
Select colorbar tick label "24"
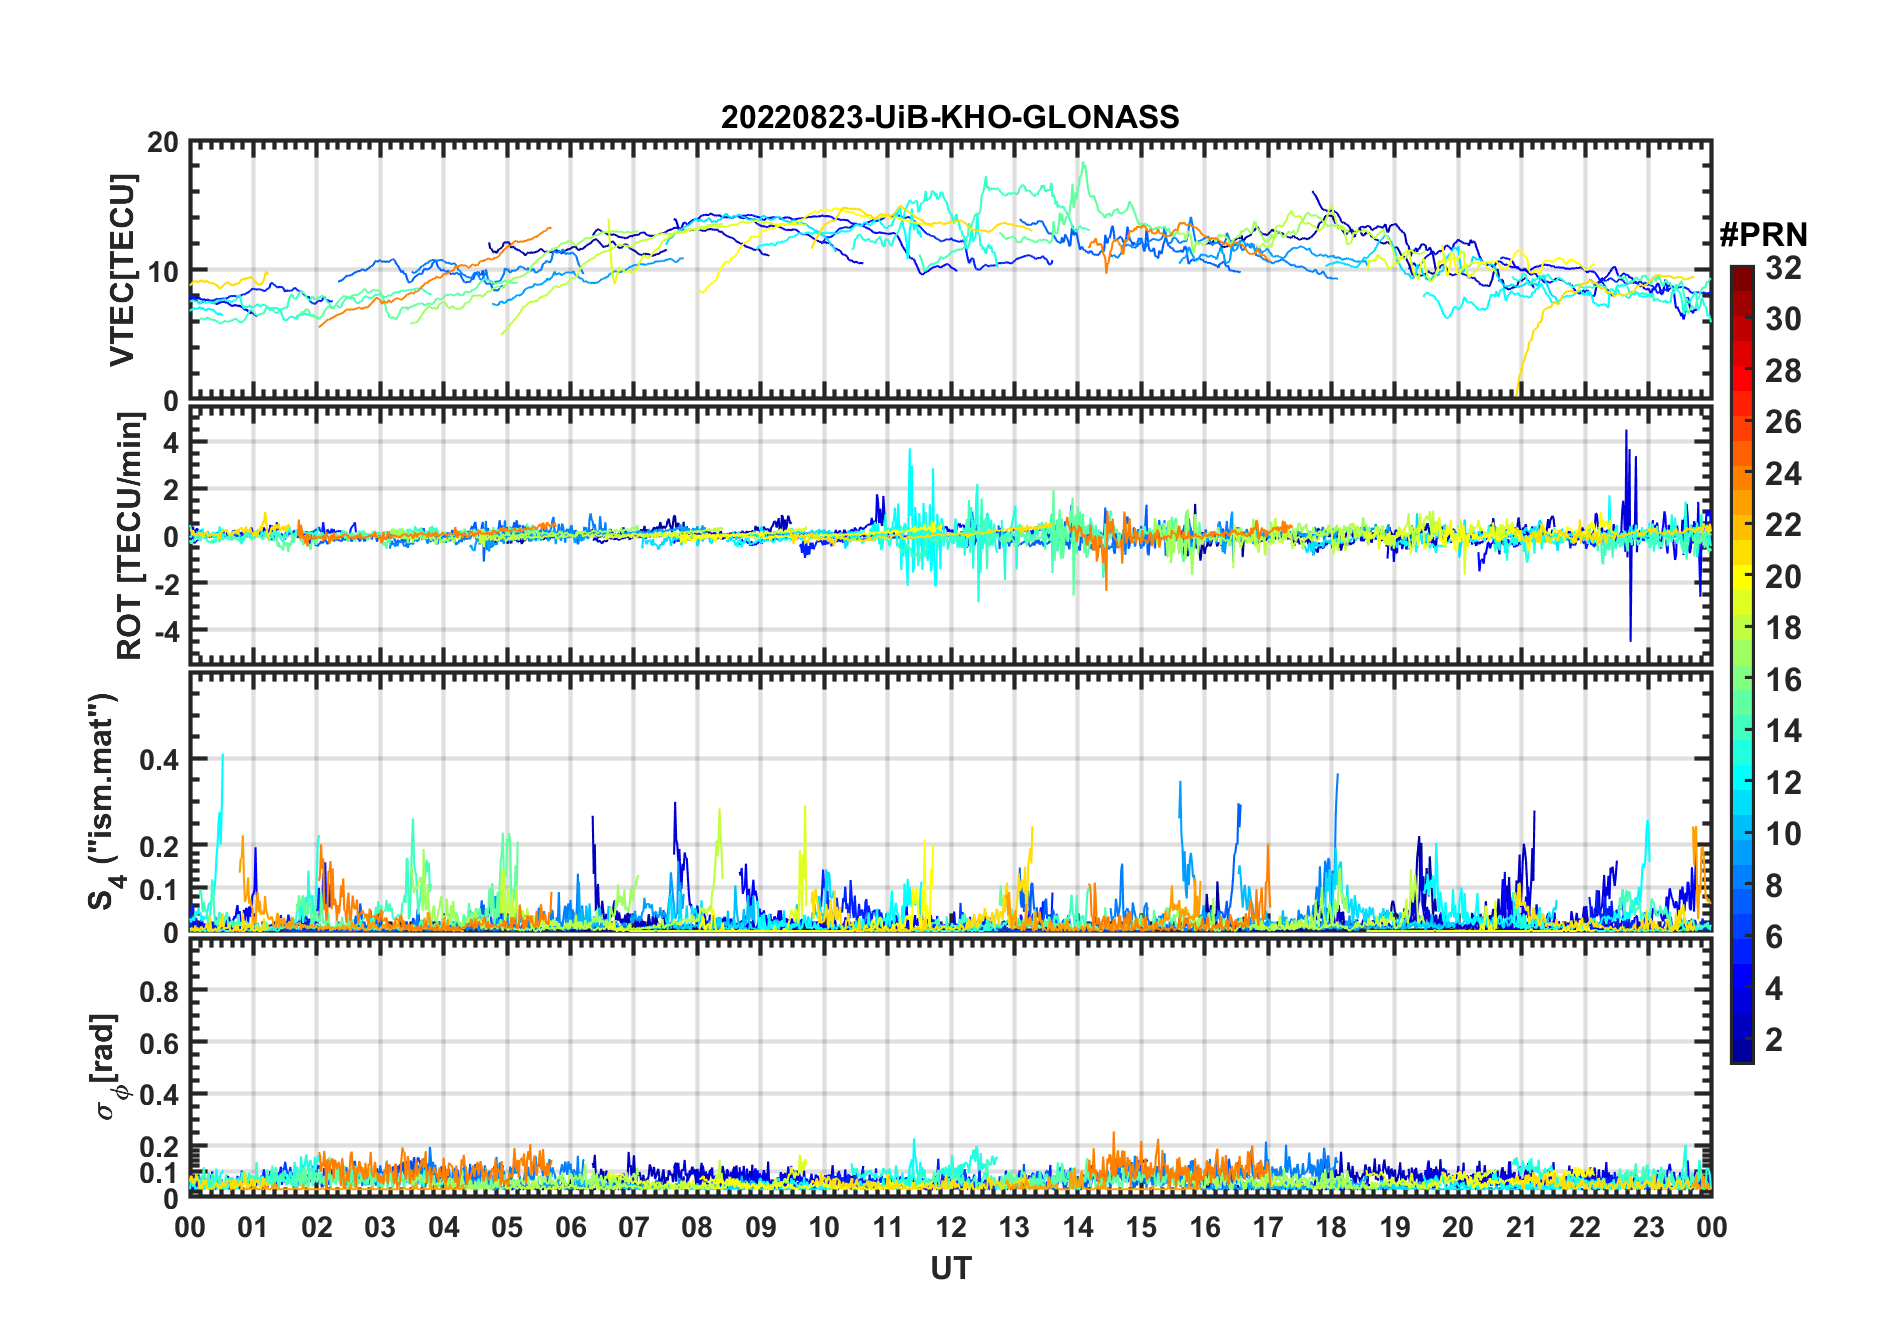click(1783, 474)
